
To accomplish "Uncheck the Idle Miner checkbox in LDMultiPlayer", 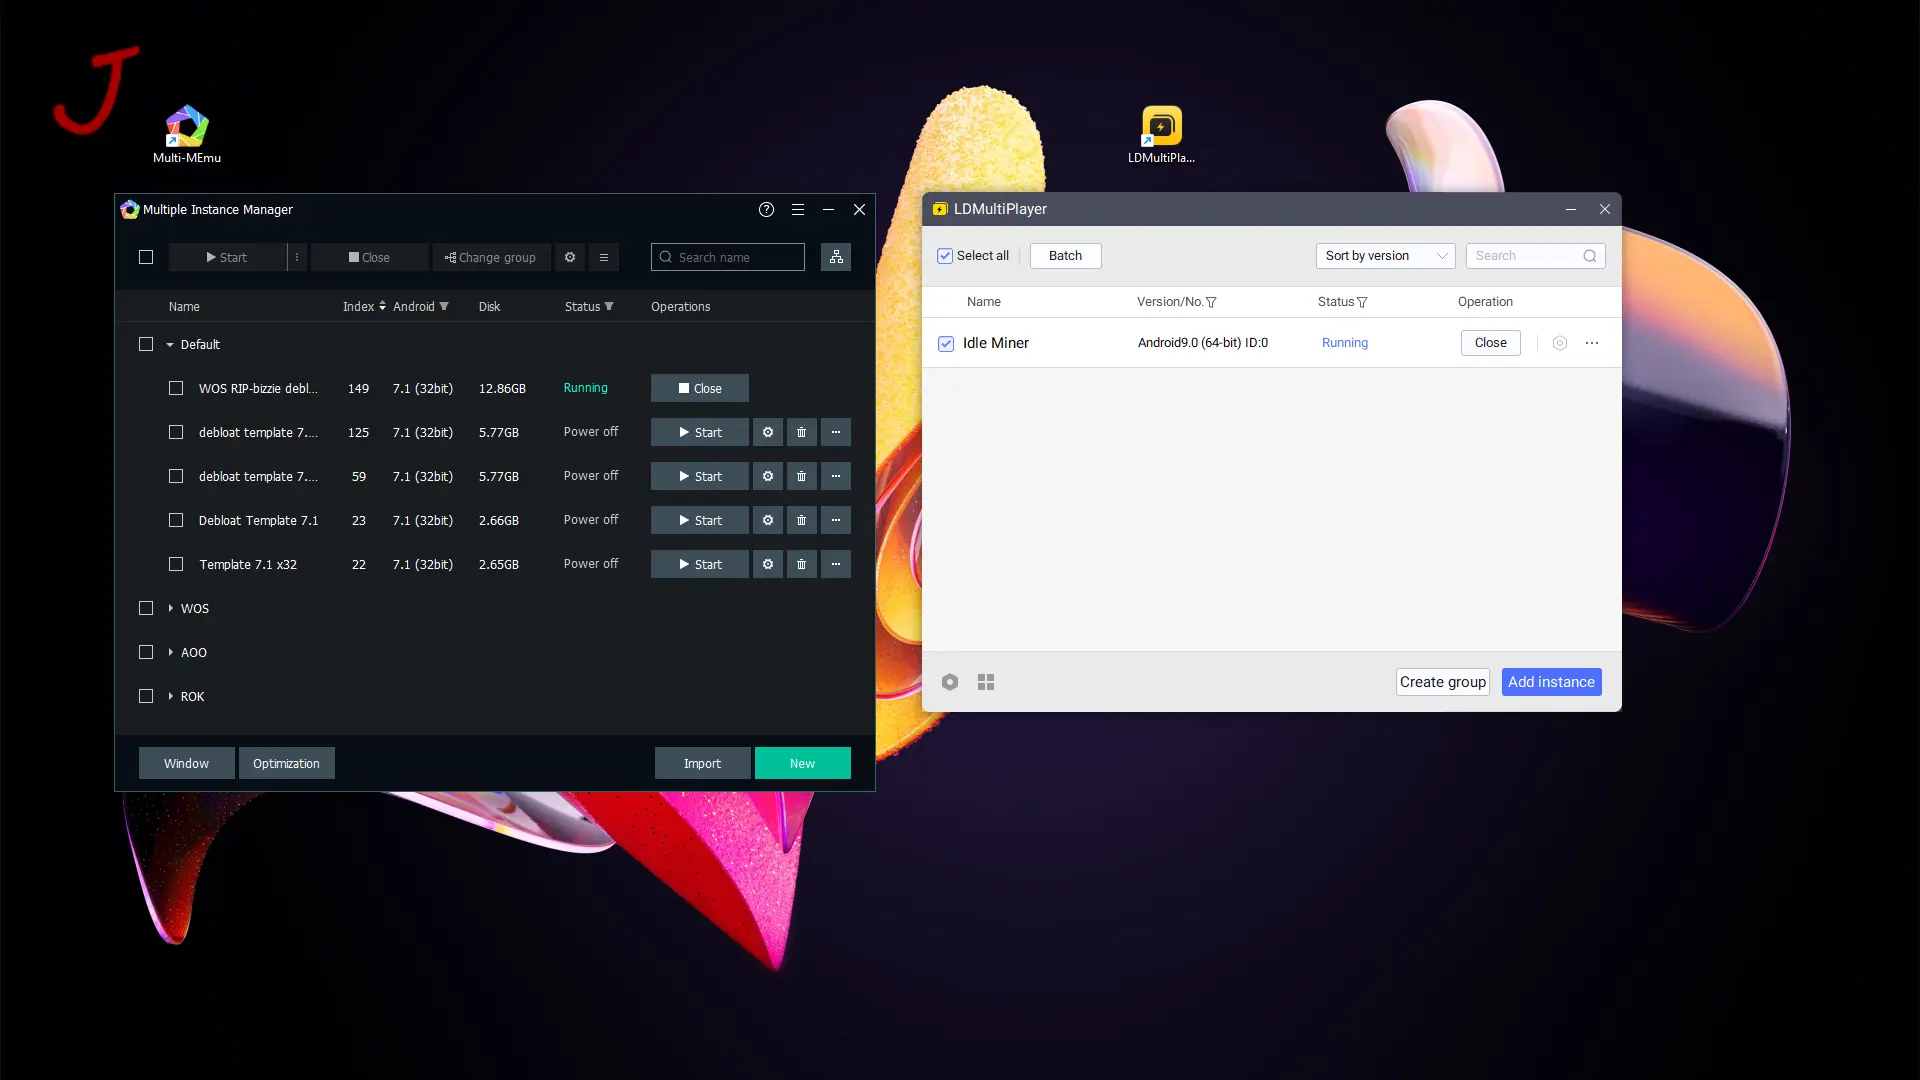I will pos(946,343).
